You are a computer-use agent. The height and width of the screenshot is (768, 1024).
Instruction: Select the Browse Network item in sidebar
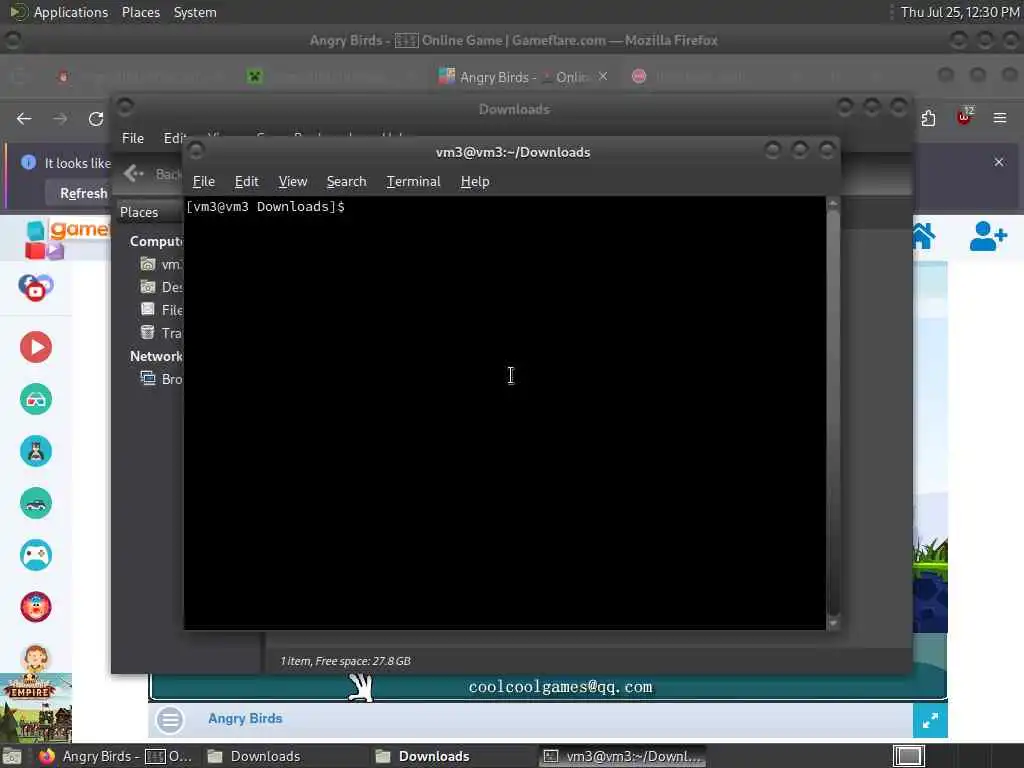[161, 379]
